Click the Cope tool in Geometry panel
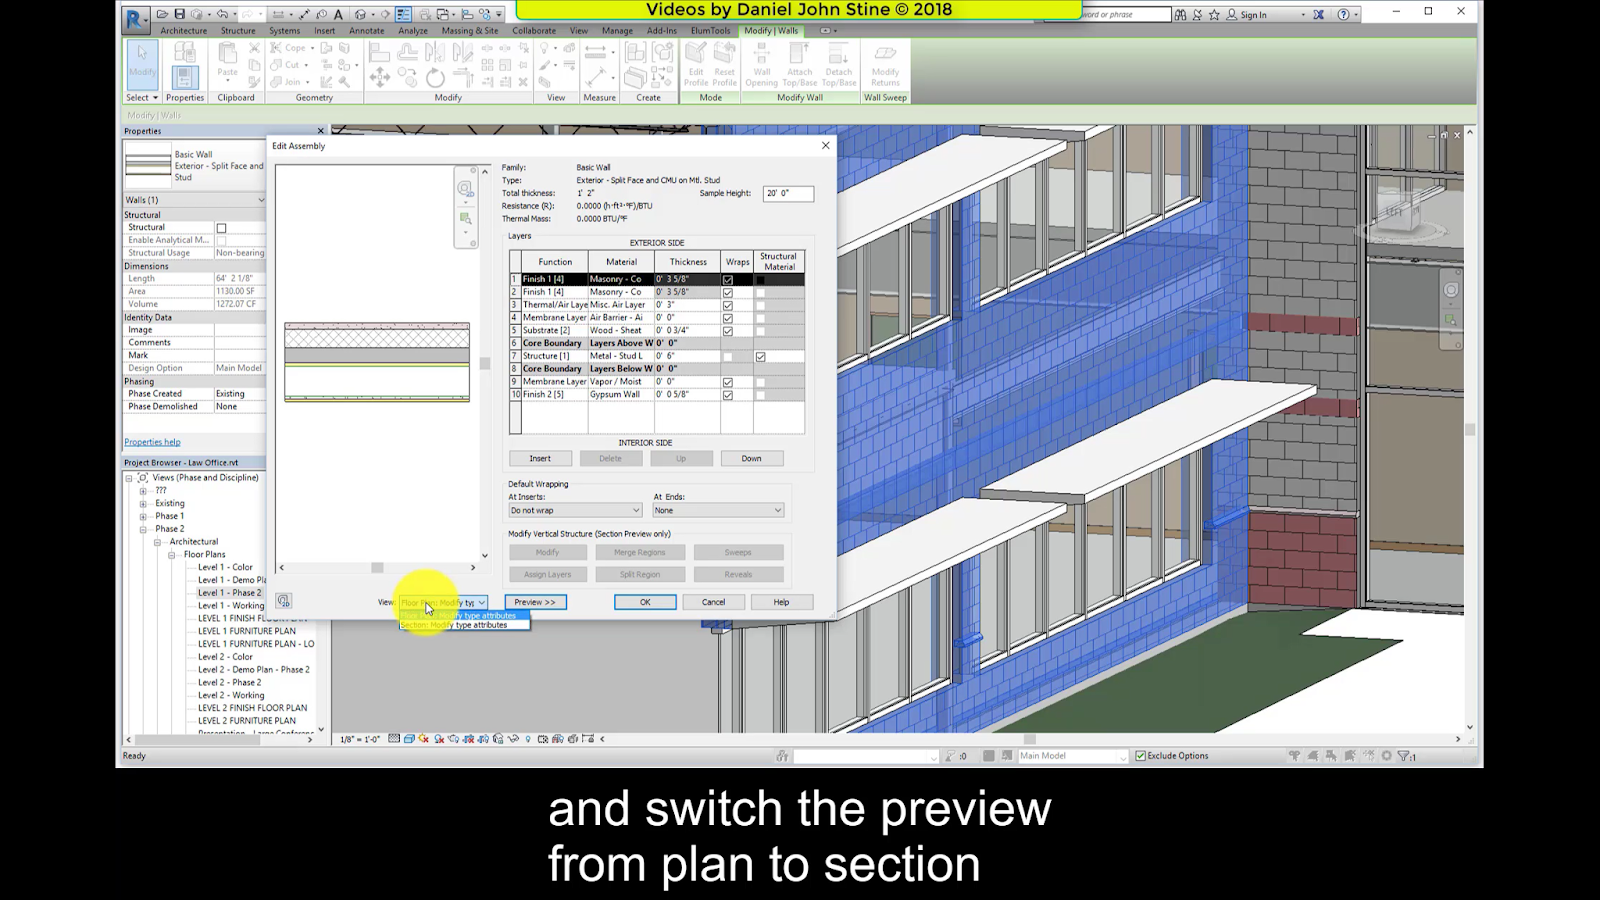Image resolution: width=1600 pixels, height=900 pixels. pos(294,48)
